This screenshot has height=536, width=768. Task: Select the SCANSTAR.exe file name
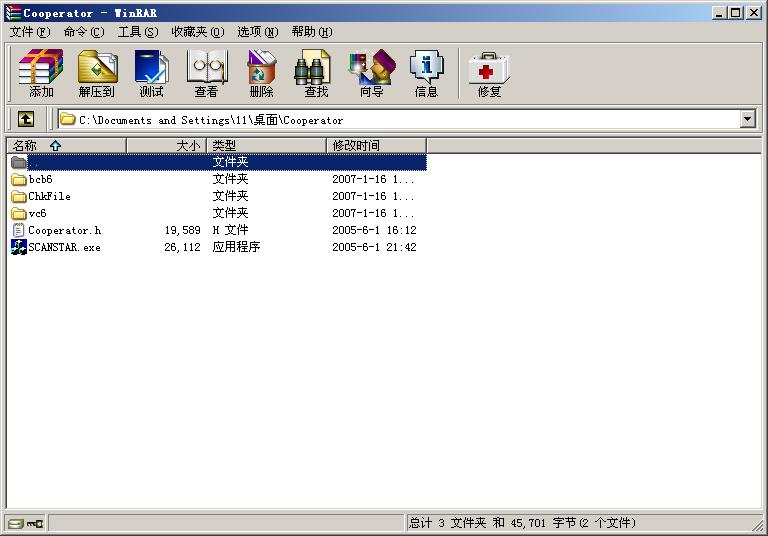pyautogui.click(x=64, y=247)
